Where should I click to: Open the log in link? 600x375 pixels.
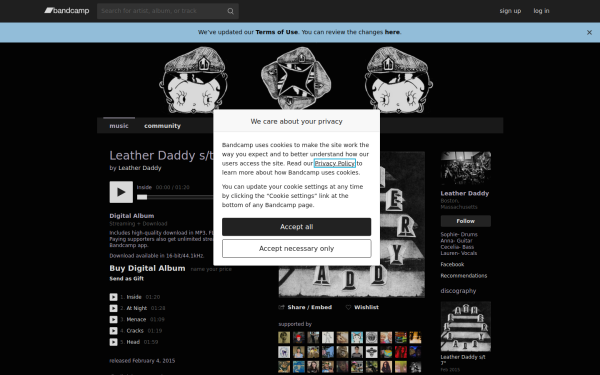tap(541, 11)
